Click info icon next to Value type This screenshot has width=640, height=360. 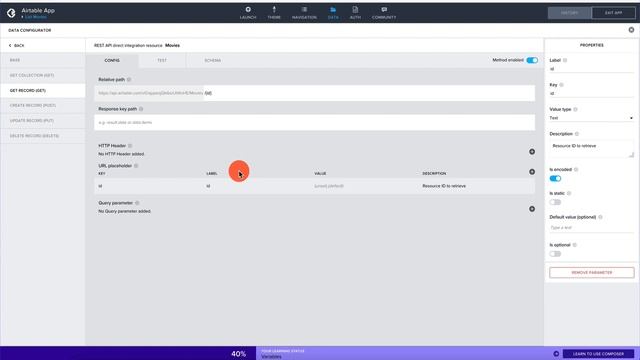575,109
